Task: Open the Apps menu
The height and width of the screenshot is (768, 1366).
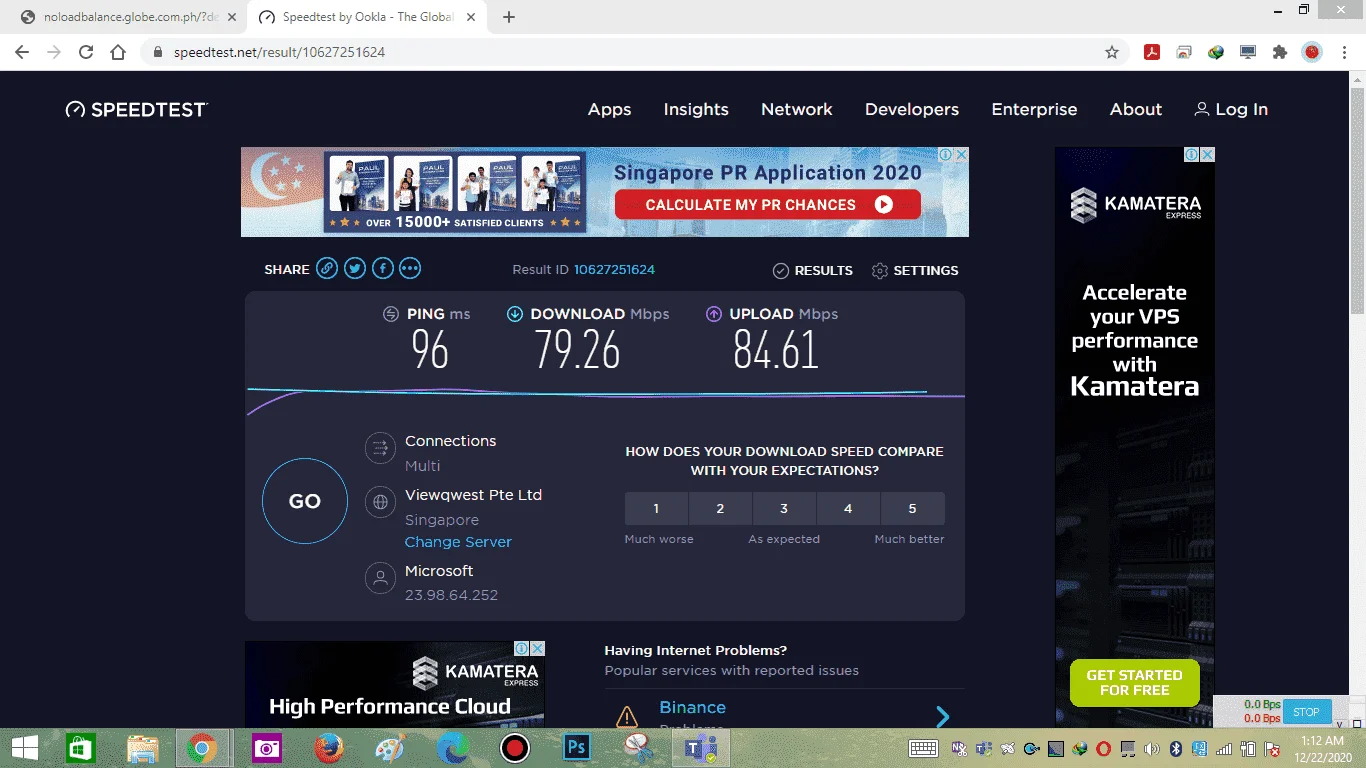Action: click(609, 110)
